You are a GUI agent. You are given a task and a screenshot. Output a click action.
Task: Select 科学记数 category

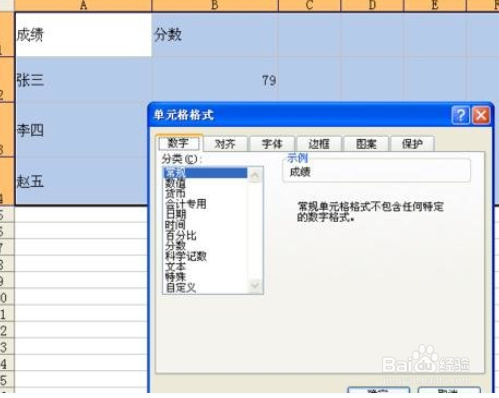[205, 256]
